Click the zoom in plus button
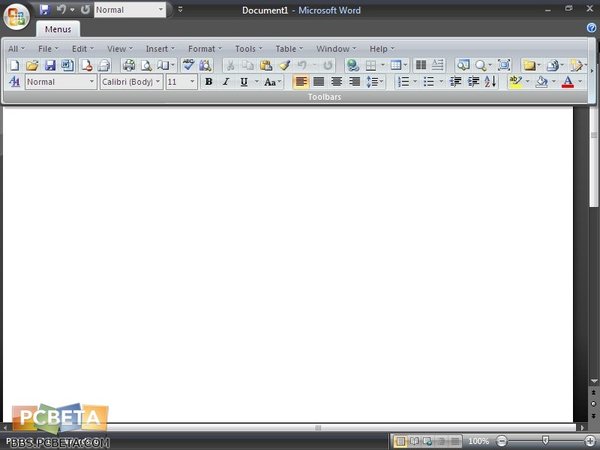600x450 pixels. click(590, 441)
